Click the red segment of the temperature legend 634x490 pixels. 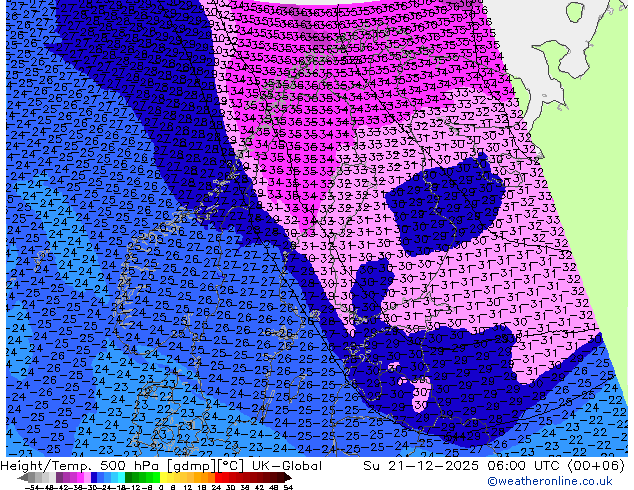218,478
